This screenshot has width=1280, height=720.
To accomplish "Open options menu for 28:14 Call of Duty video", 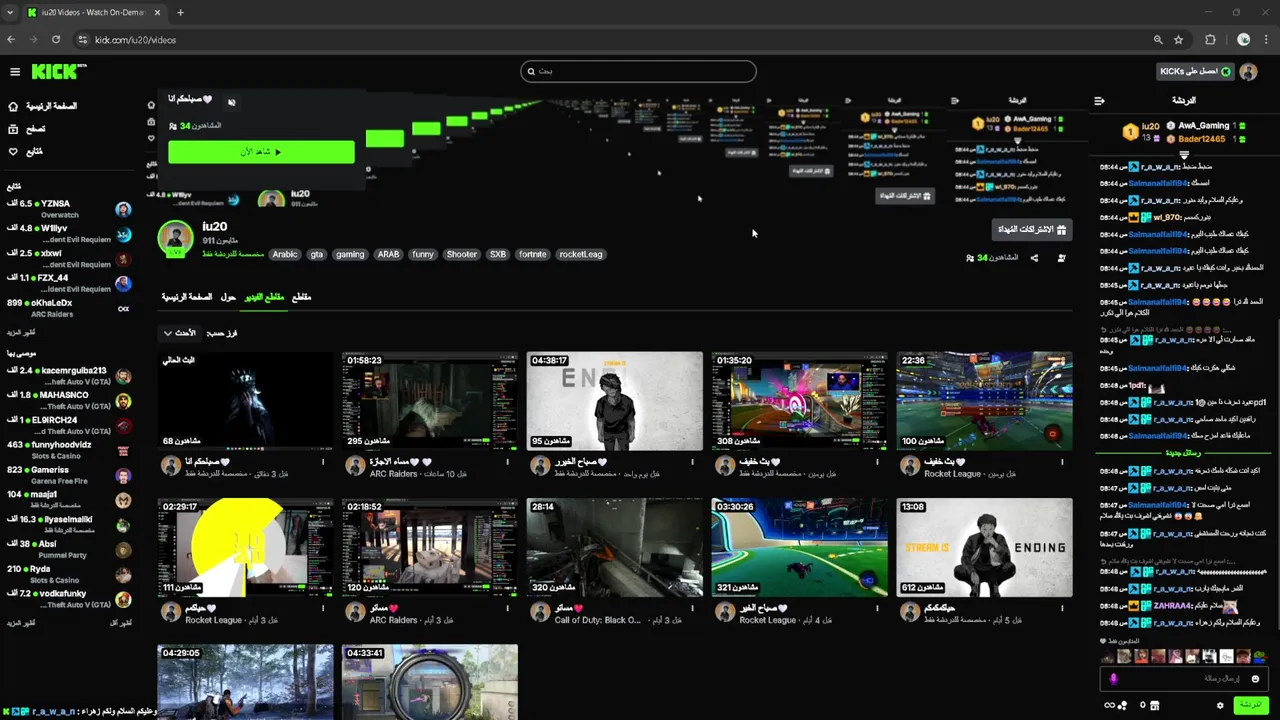I will coord(693,608).
